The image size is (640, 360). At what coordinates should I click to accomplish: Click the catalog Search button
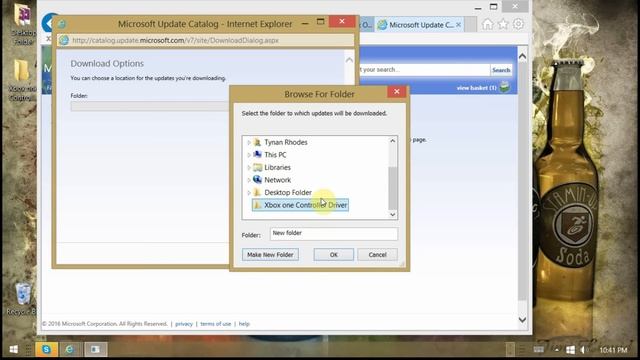501,70
